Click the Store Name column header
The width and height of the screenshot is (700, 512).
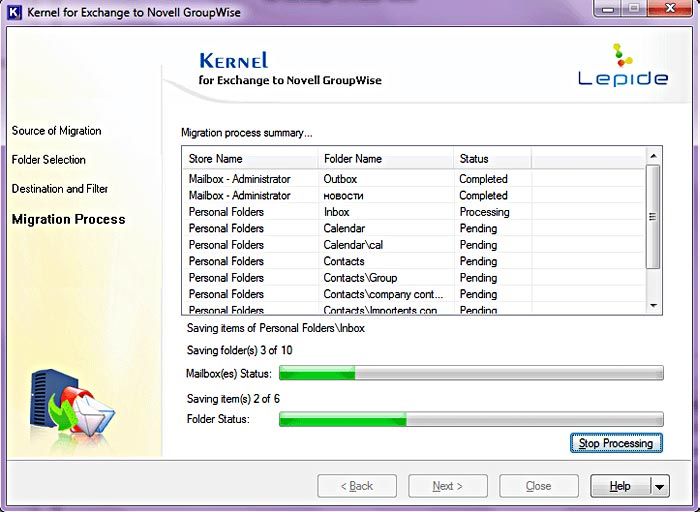pos(250,158)
